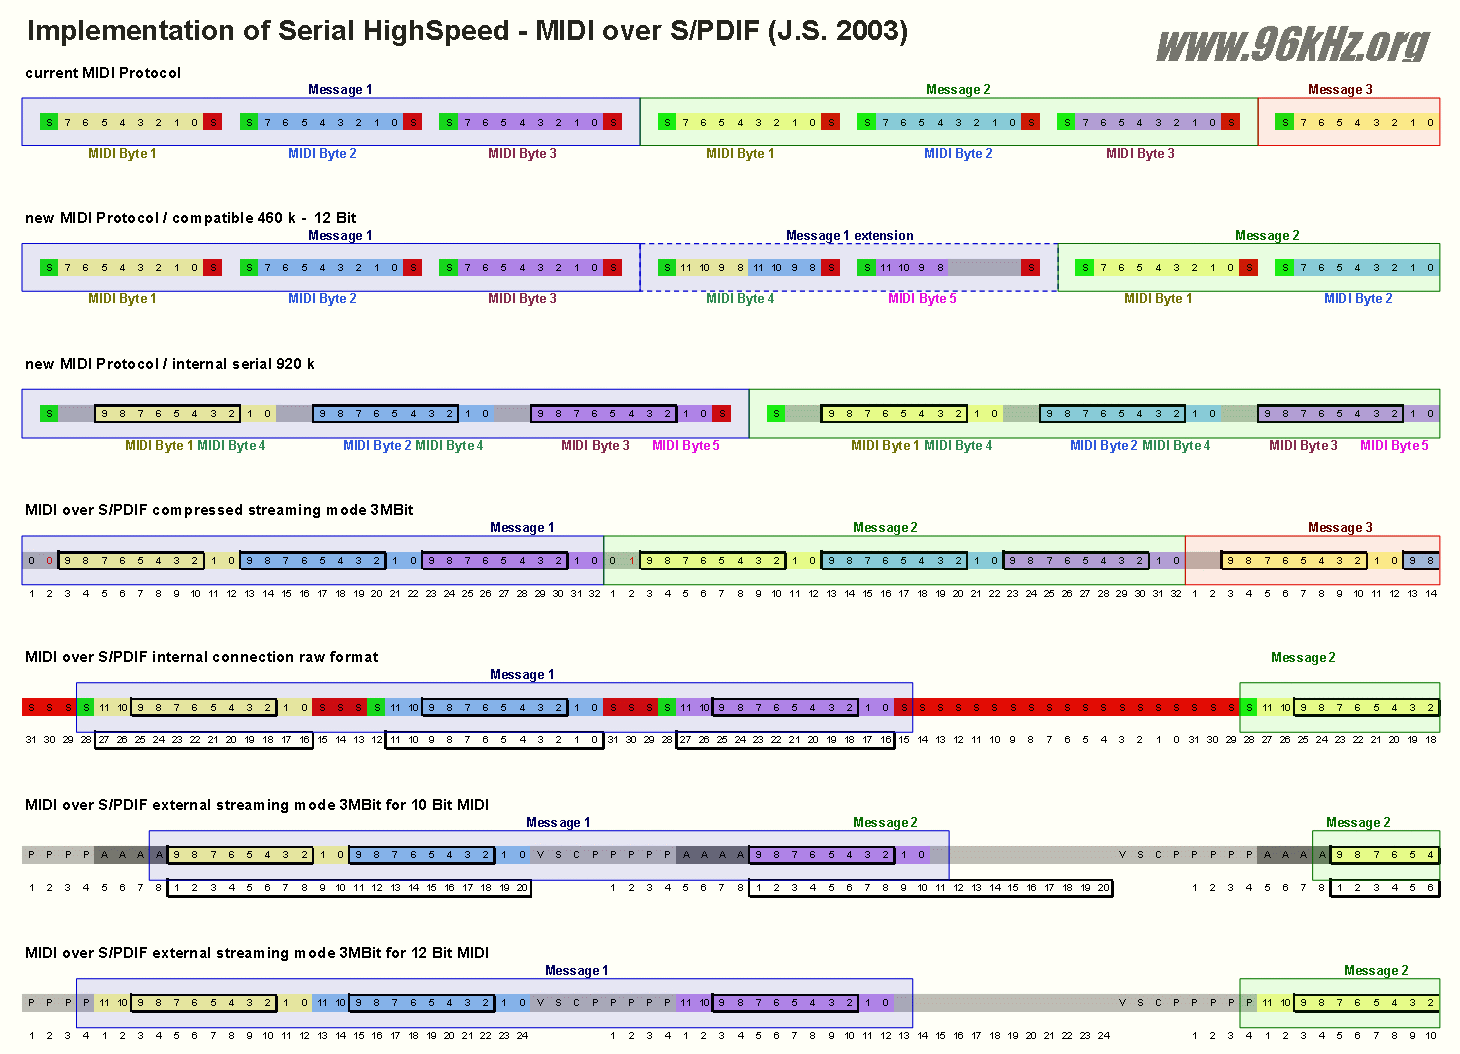This screenshot has width=1460, height=1054.
Task: Click 'MIDI over S/PDIF internal connection raw format' heading
Action: point(202,657)
